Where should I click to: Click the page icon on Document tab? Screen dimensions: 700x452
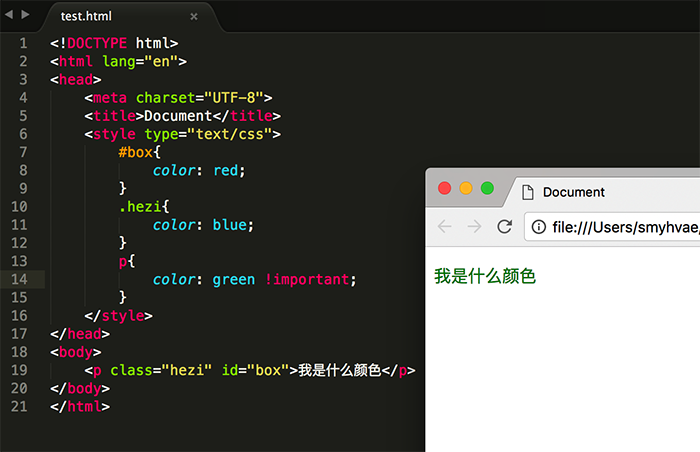[527, 192]
